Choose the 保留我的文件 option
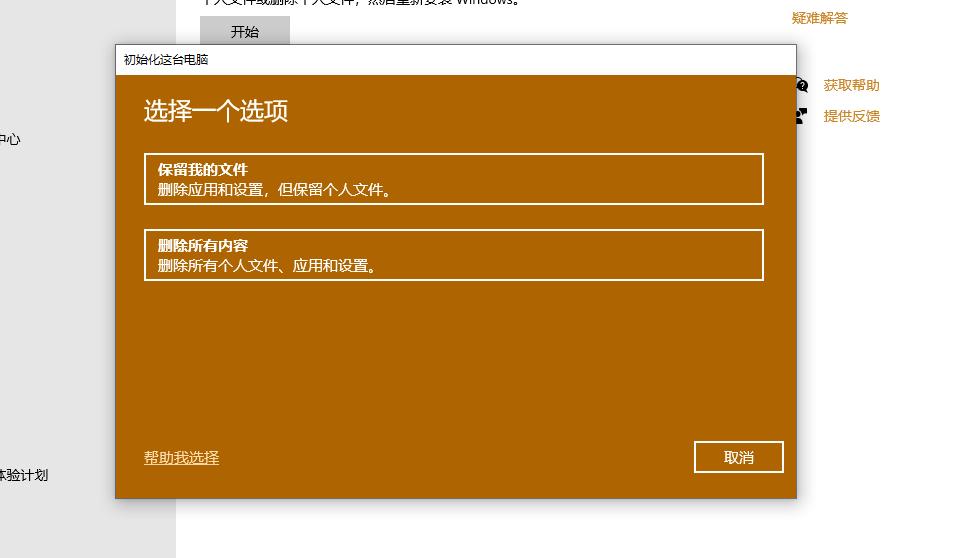This screenshot has width=957, height=558. 453,179
